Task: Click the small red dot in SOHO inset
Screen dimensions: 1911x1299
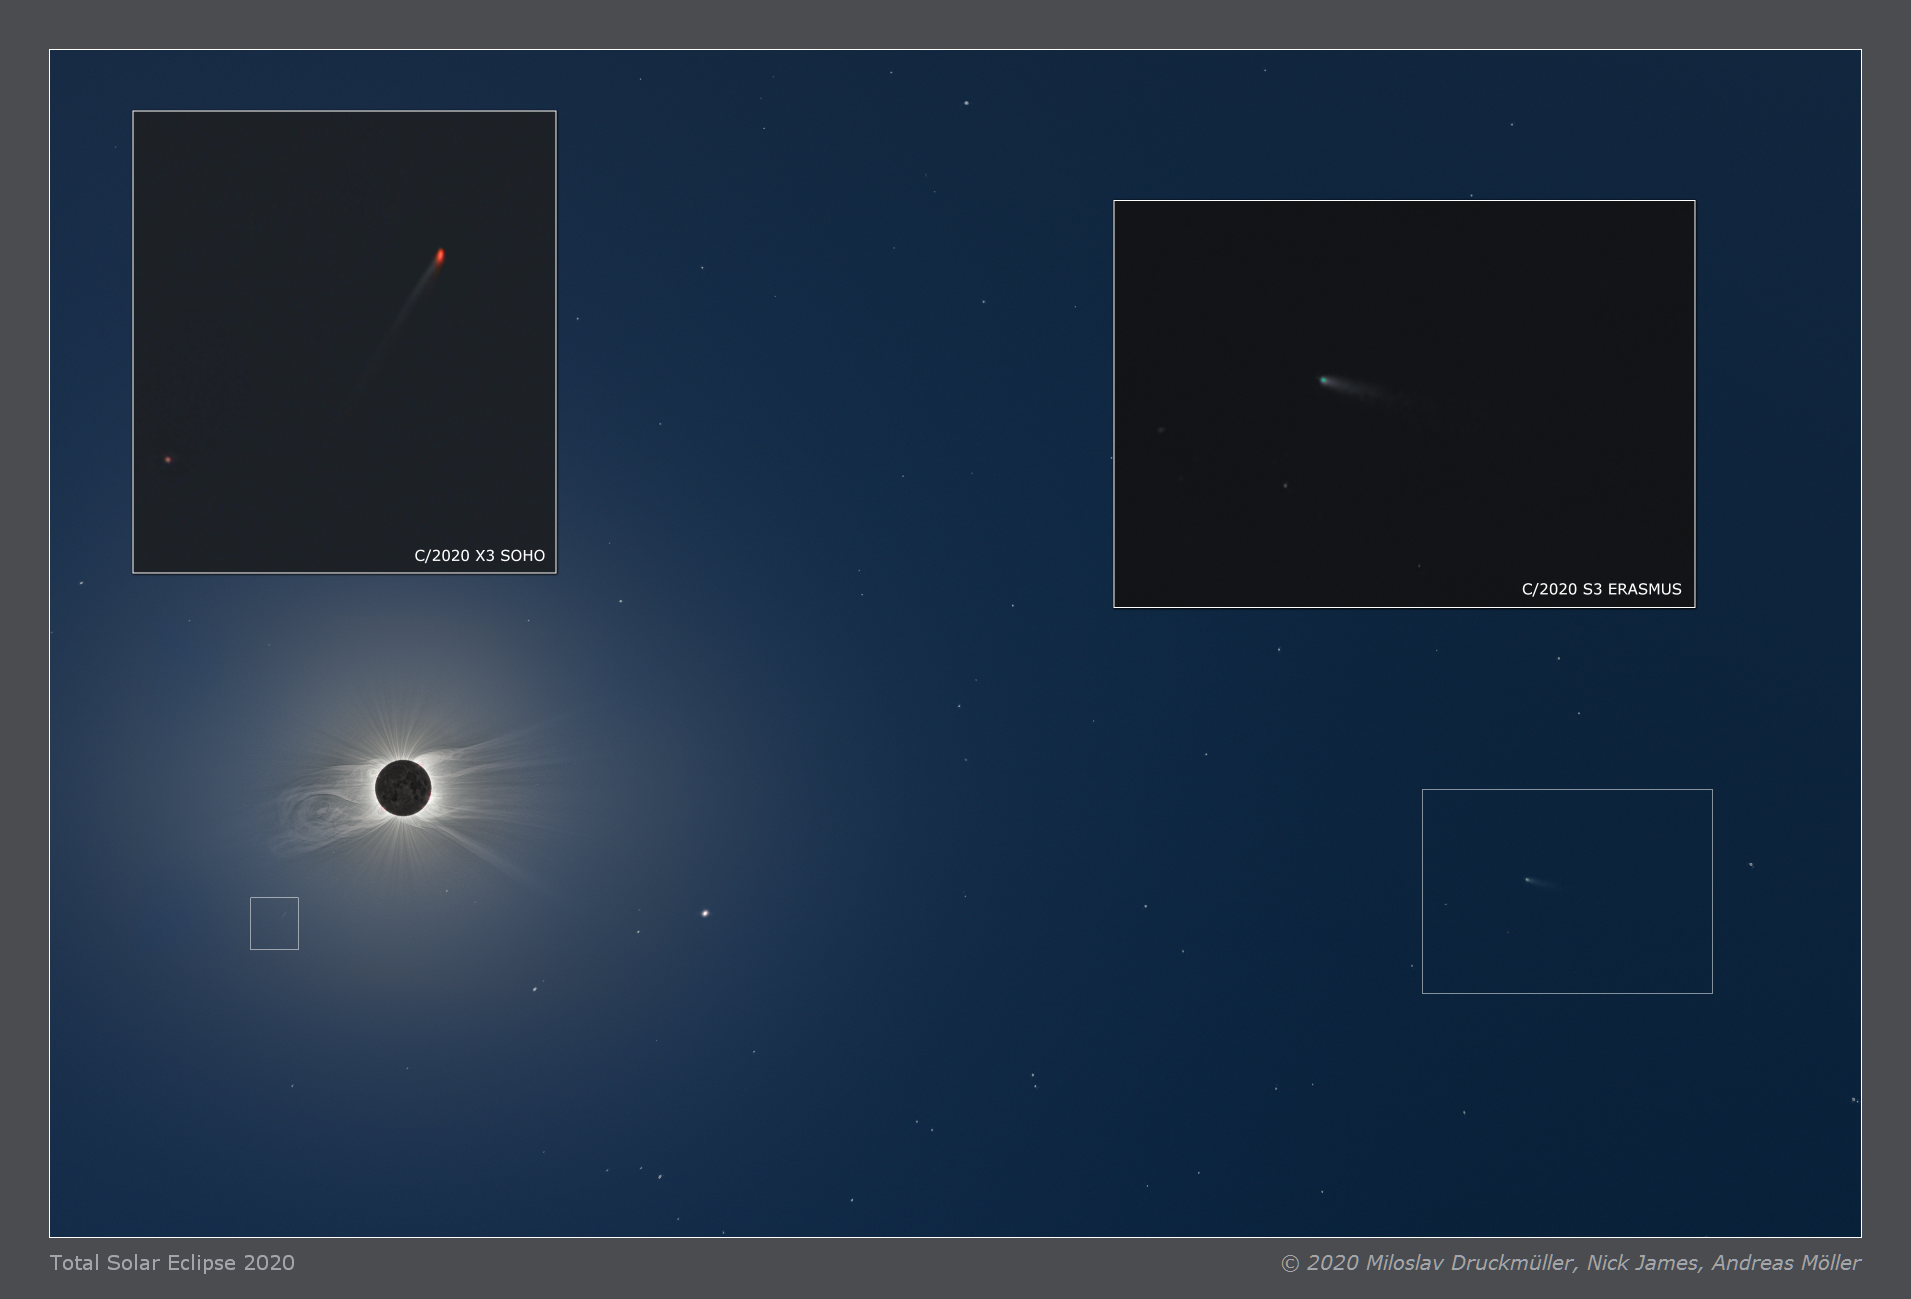Action: coord(168,460)
